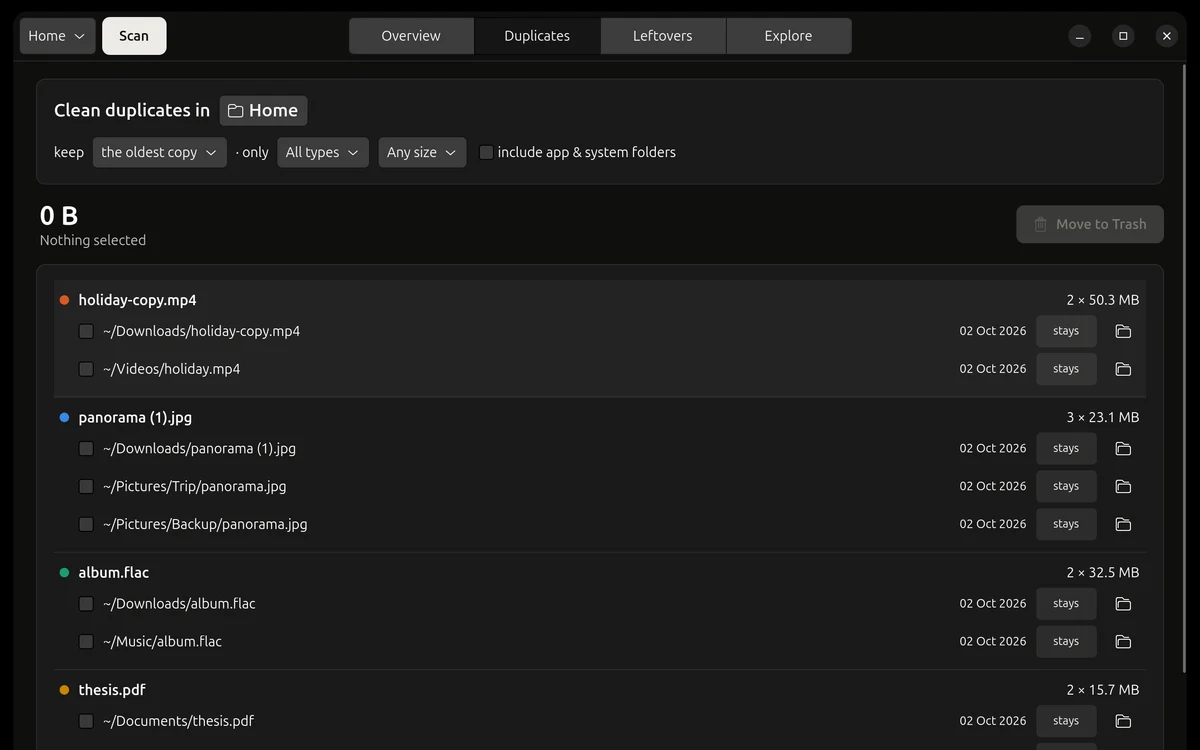Click the 3 × 23.1 MB size label

(1102, 417)
